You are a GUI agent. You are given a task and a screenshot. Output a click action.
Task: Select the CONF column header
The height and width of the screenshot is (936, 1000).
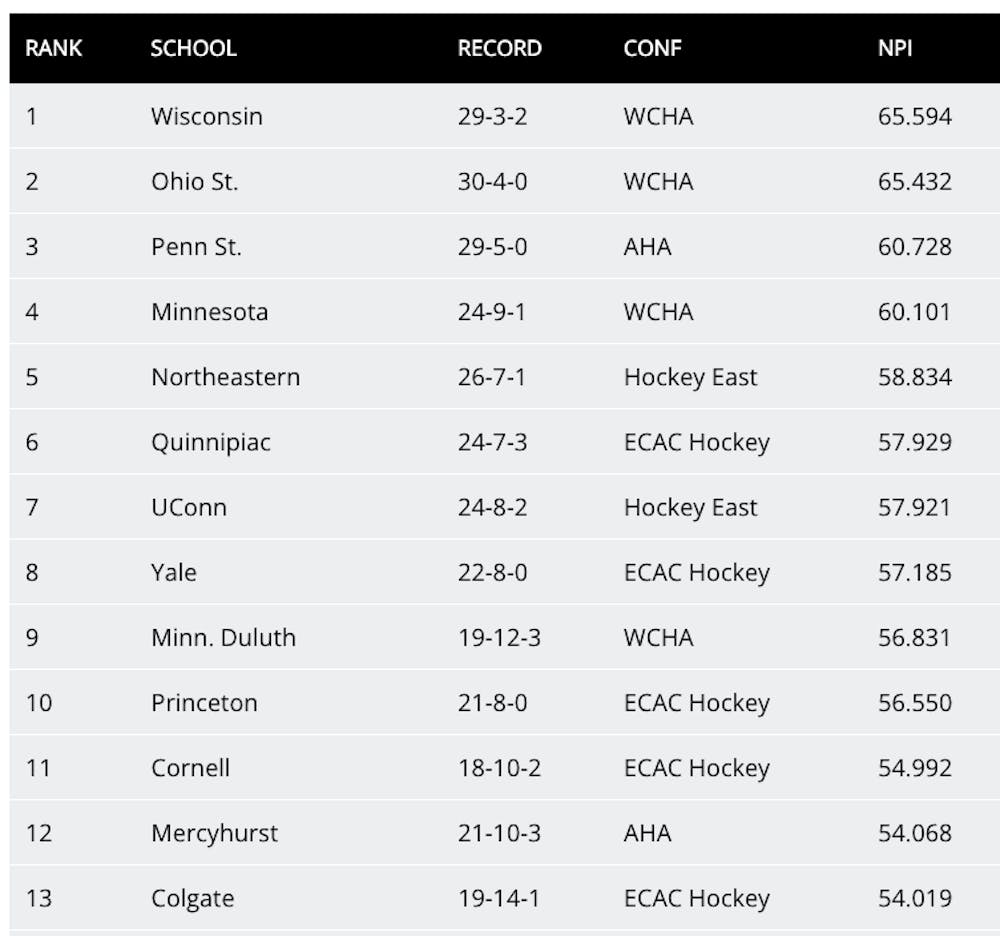coord(652,48)
